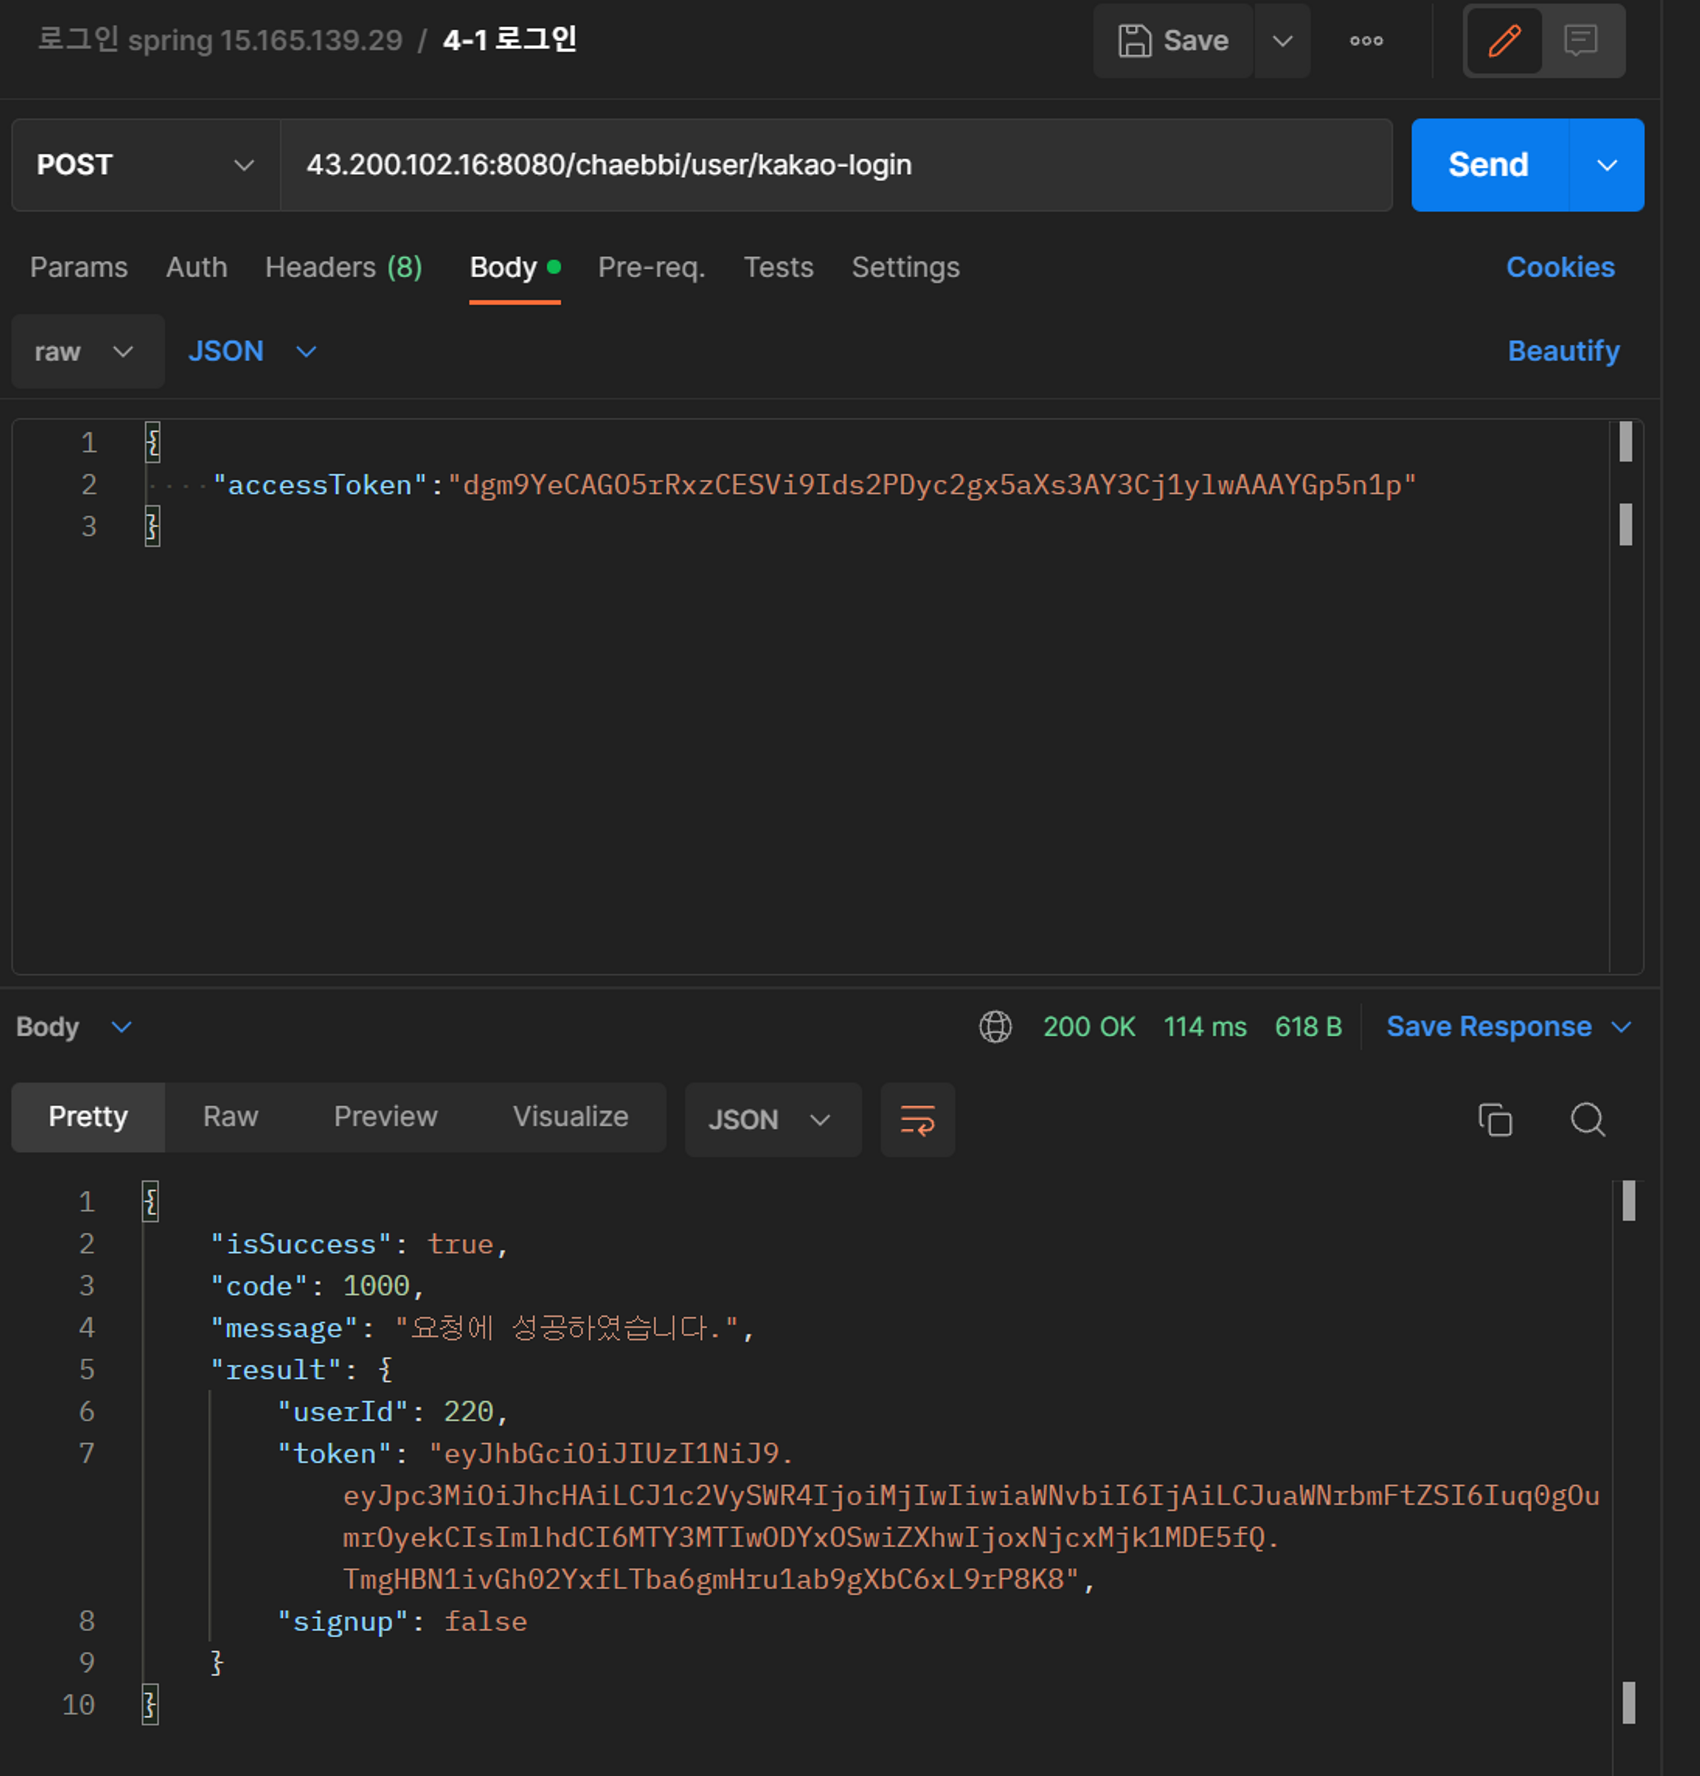Open the Pre-req. tab
1700x1776 pixels.
click(x=652, y=268)
